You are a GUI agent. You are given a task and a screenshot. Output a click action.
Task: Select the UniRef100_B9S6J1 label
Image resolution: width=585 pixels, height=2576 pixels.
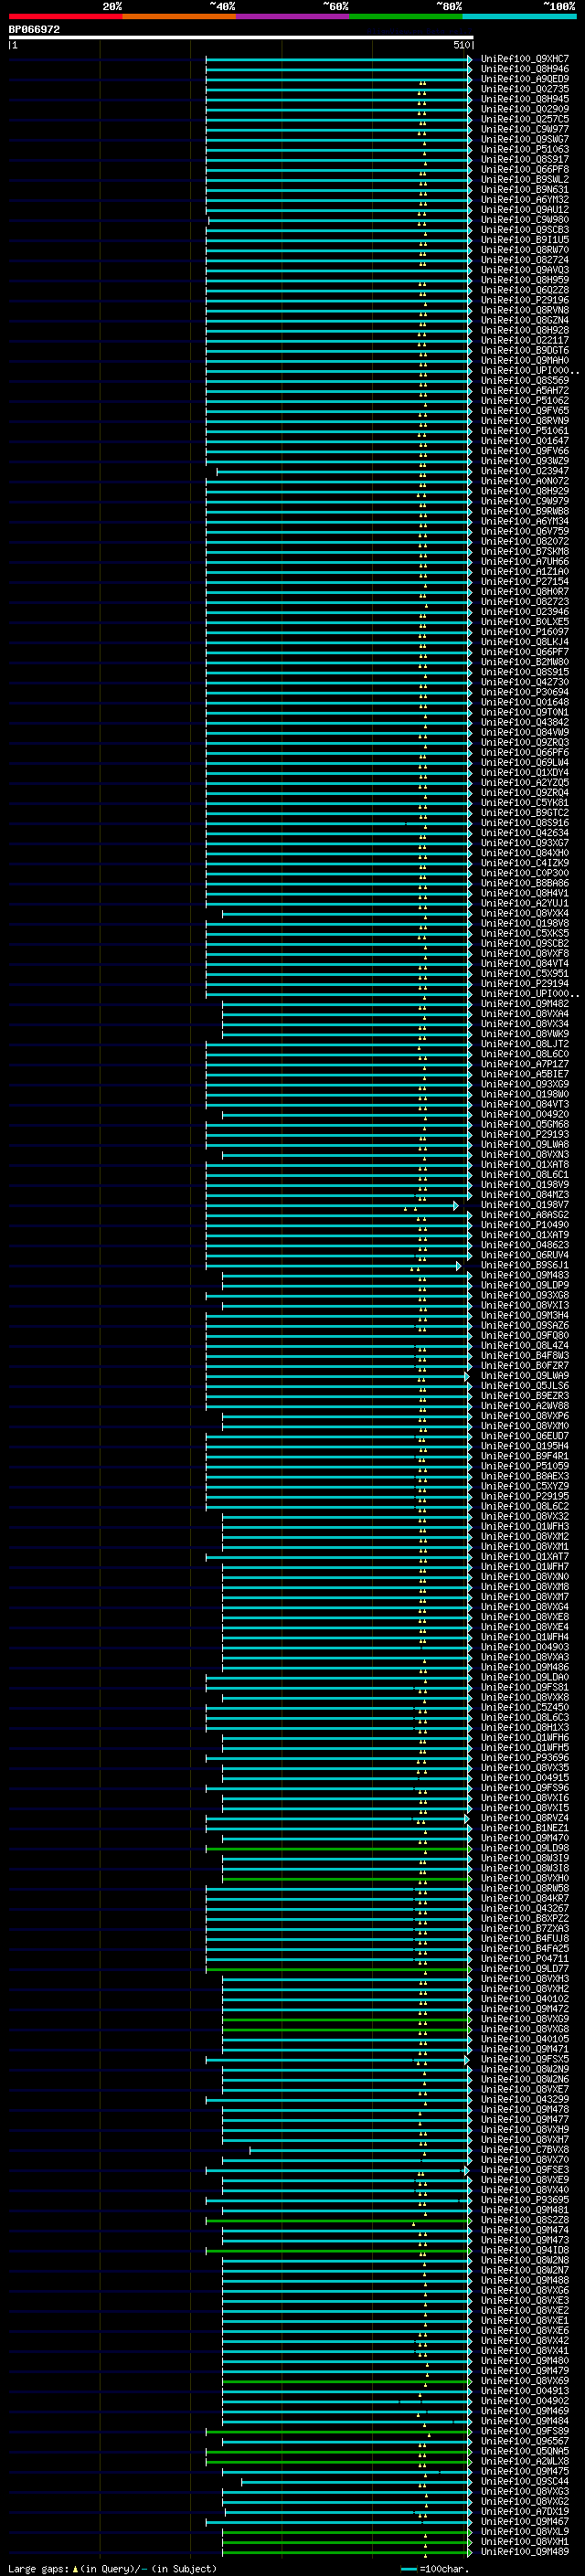pos(524,1265)
